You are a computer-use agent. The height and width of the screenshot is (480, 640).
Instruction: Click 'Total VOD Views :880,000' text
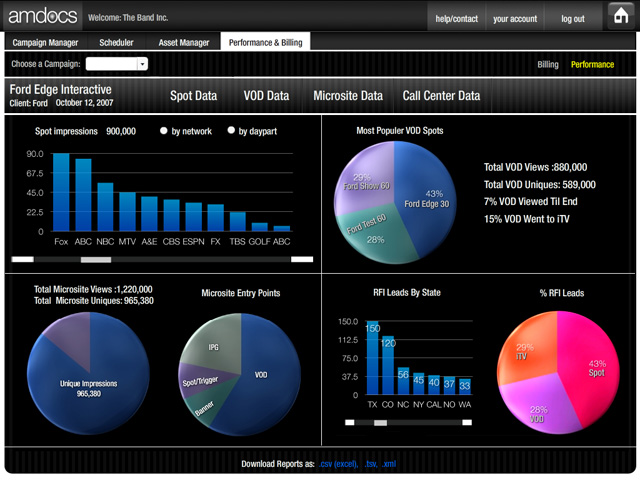[x=535, y=167]
